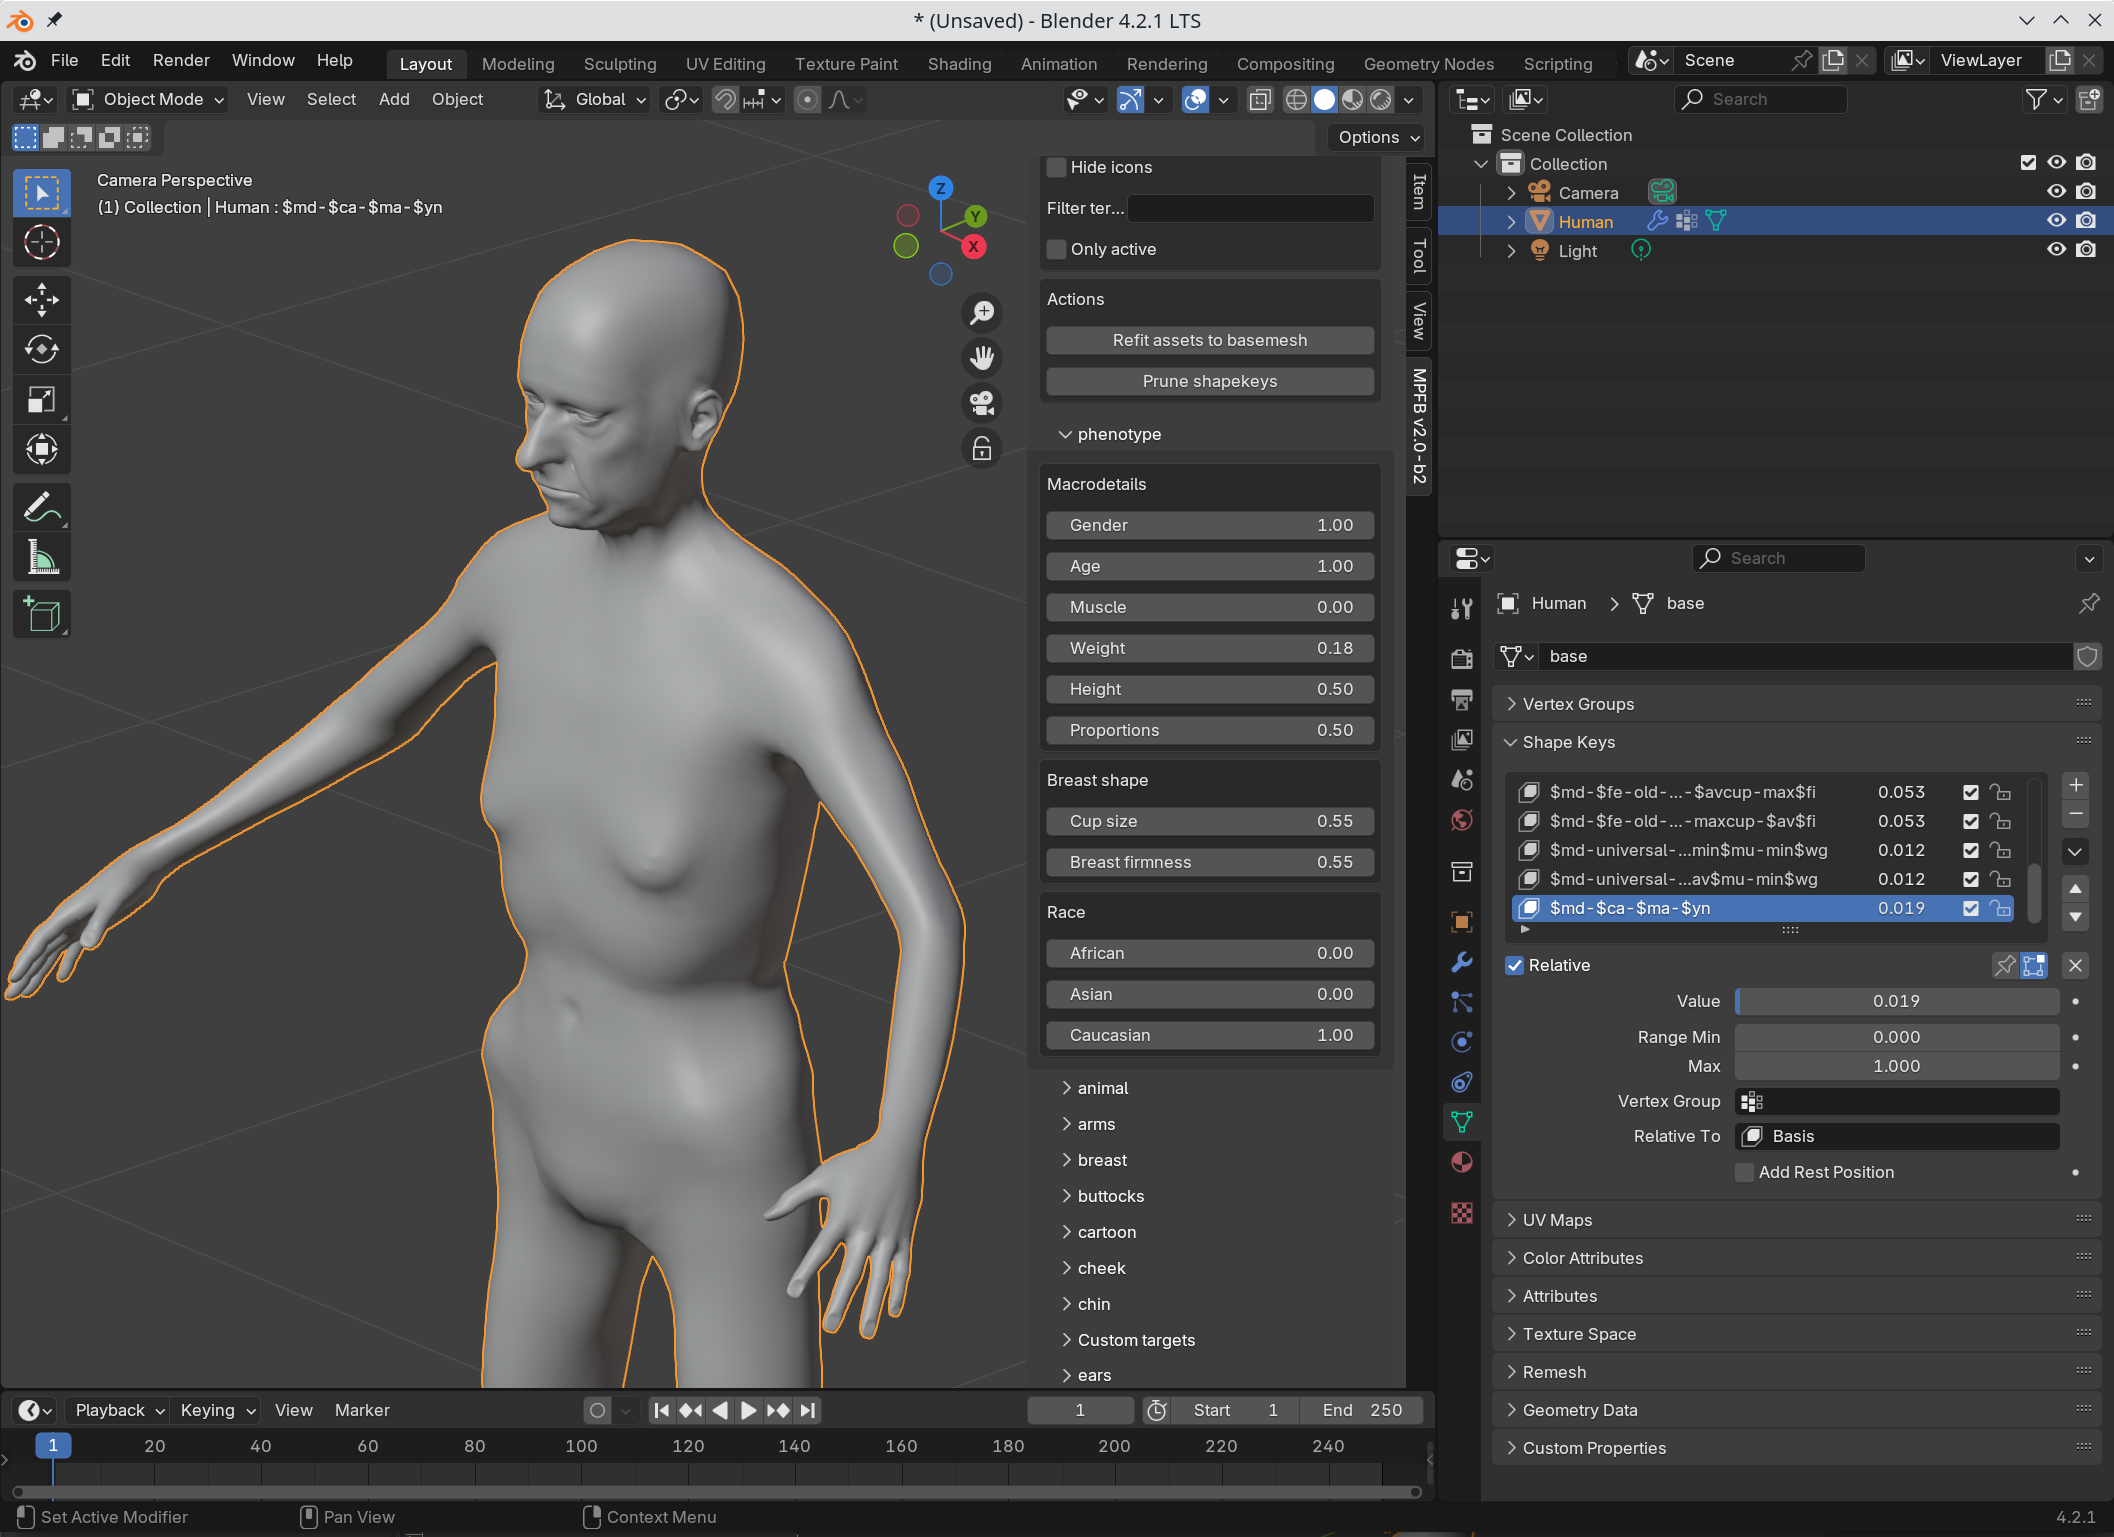Jump to the timeline end frame
The image size is (2114, 1537).
point(808,1410)
